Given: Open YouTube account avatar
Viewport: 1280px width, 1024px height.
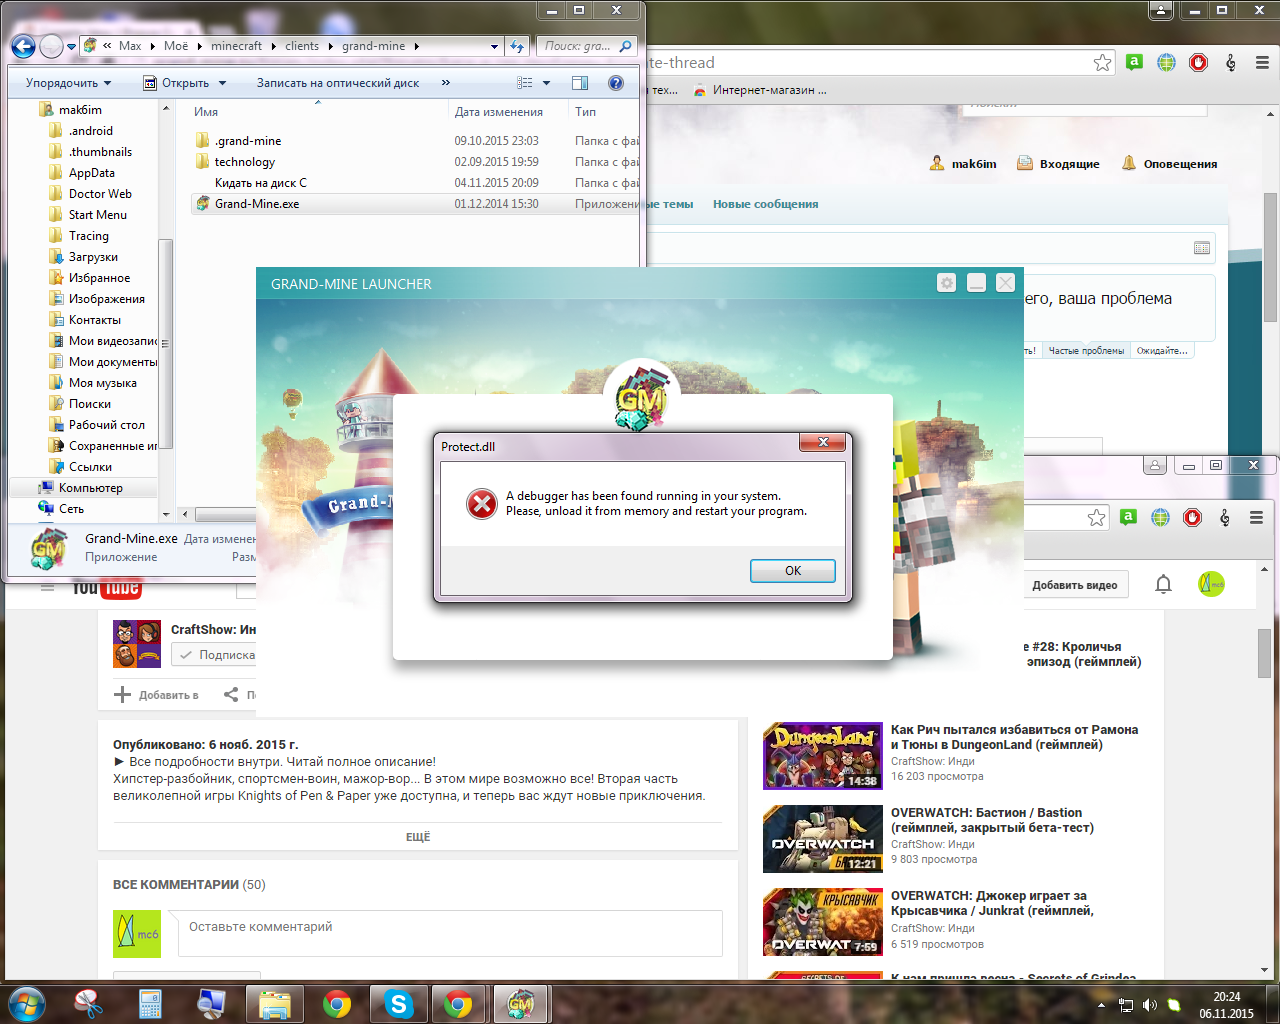Looking at the screenshot, I should point(1211,584).
